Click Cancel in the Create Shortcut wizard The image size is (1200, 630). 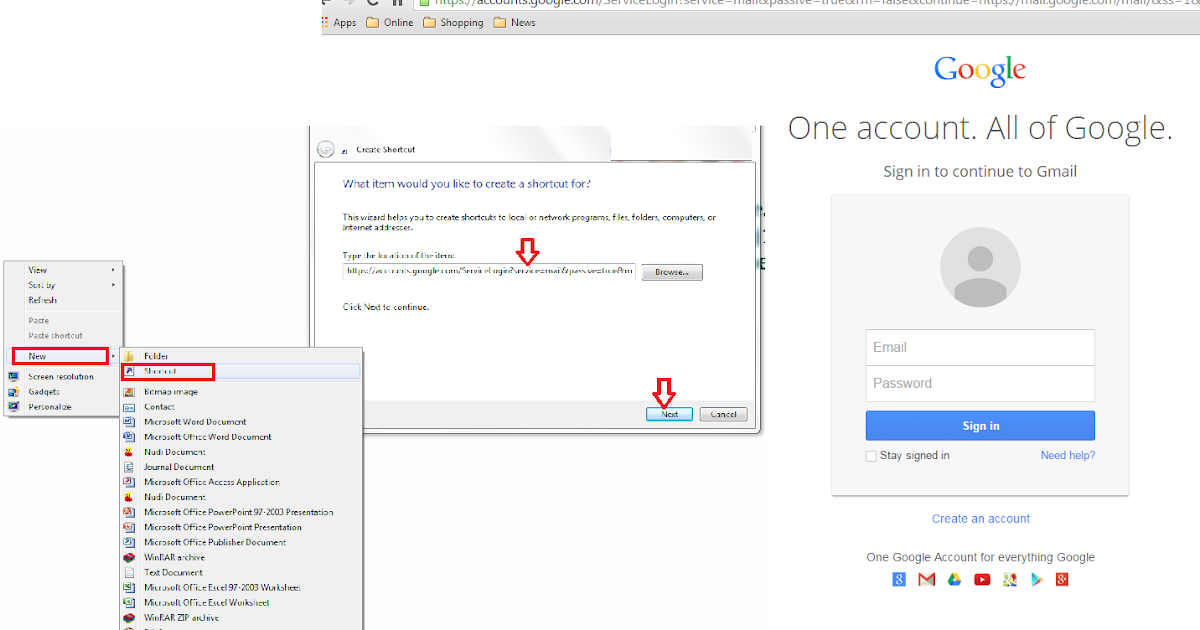point(723,414)
